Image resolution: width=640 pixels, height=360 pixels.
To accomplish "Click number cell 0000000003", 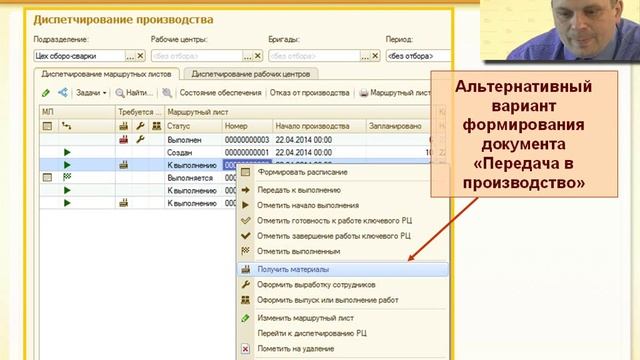I will pos(247,140).
